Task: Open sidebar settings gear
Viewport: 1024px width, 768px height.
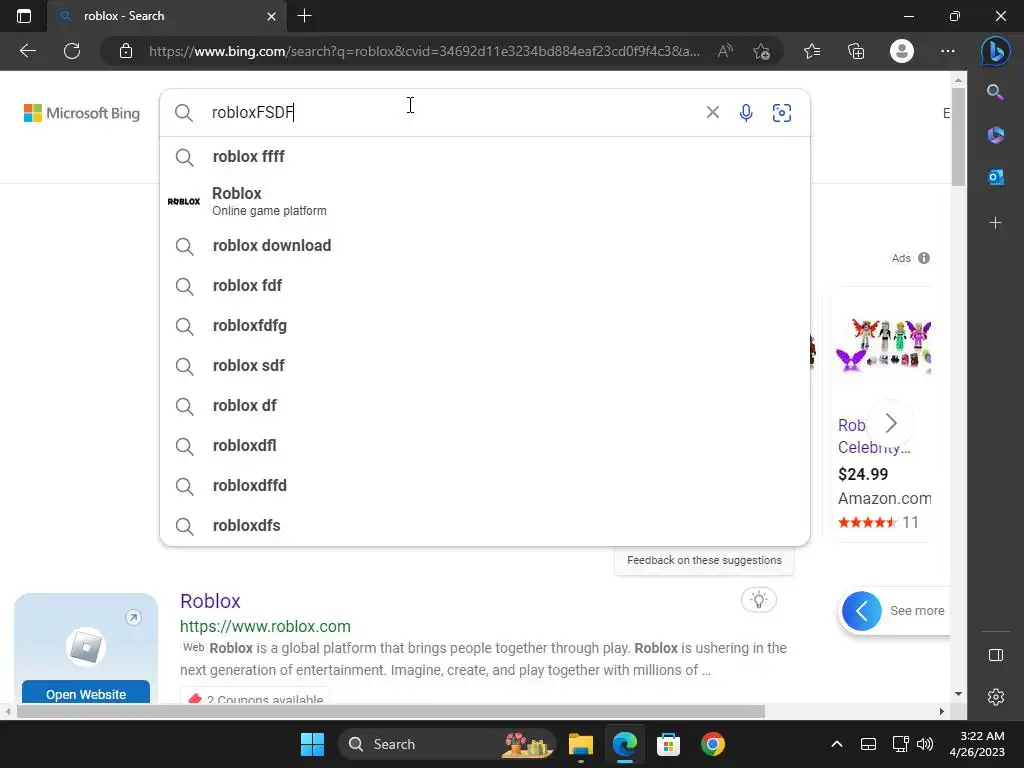Action: tap(995, 697)
